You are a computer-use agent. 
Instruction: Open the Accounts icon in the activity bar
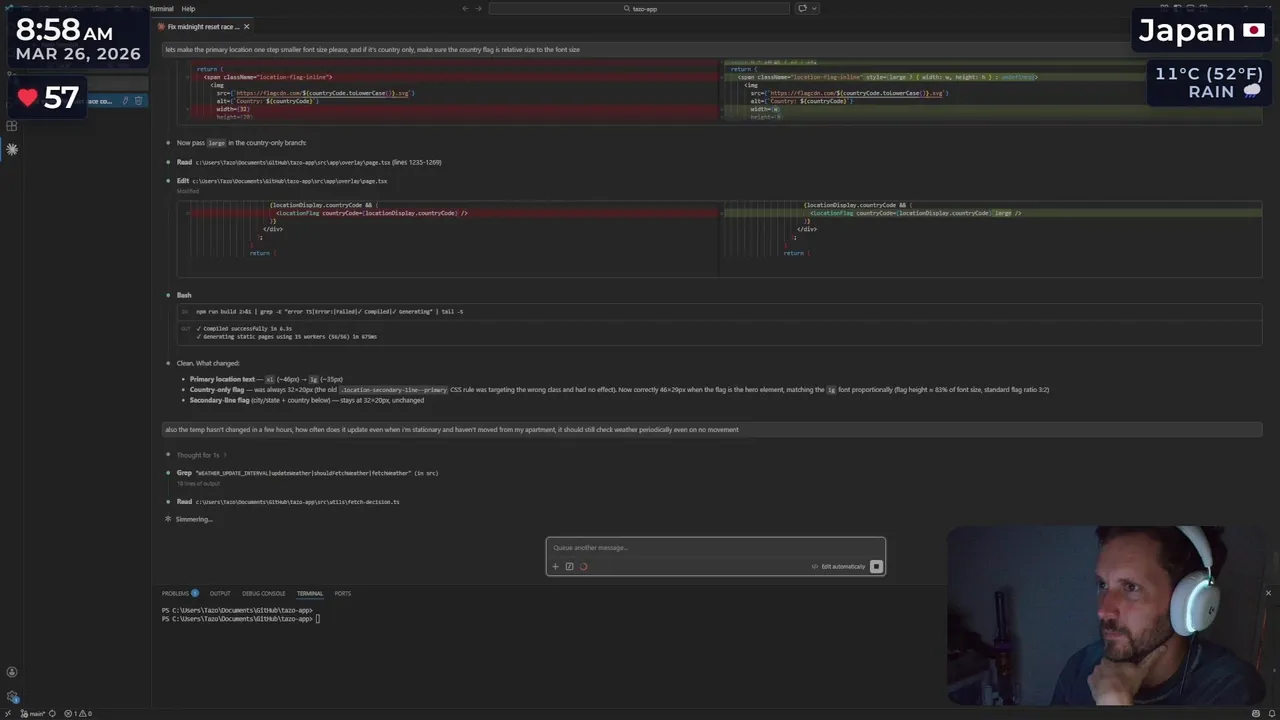12,672
